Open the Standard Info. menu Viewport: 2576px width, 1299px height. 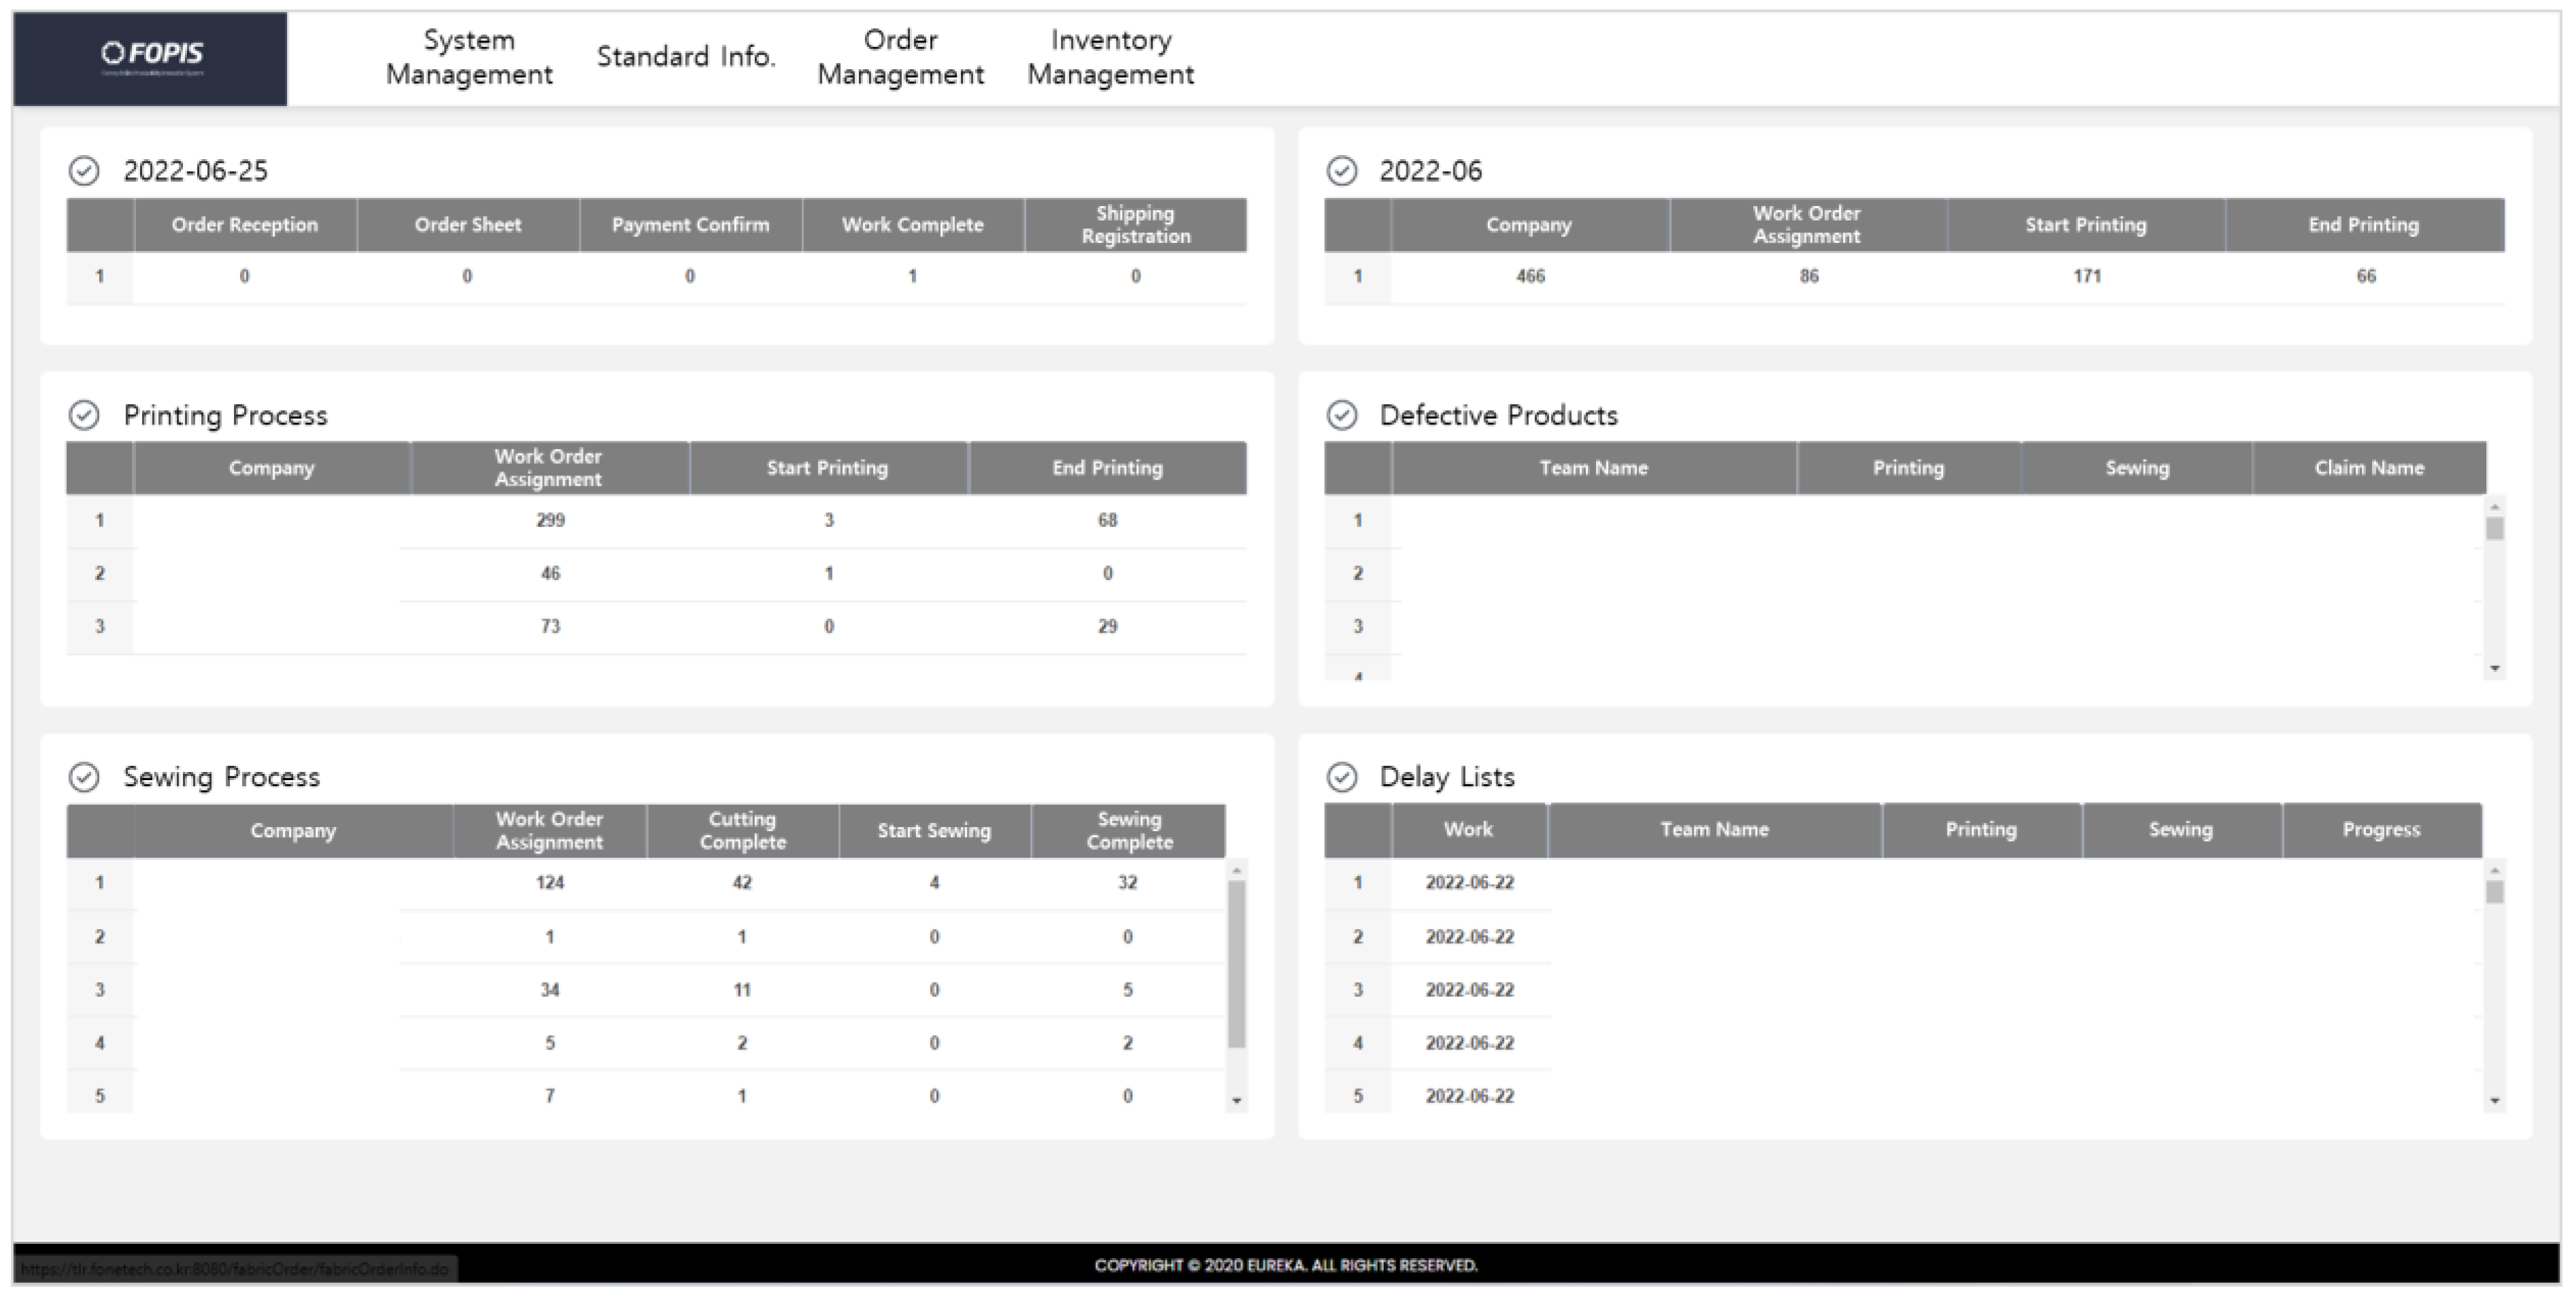point(686,57)
